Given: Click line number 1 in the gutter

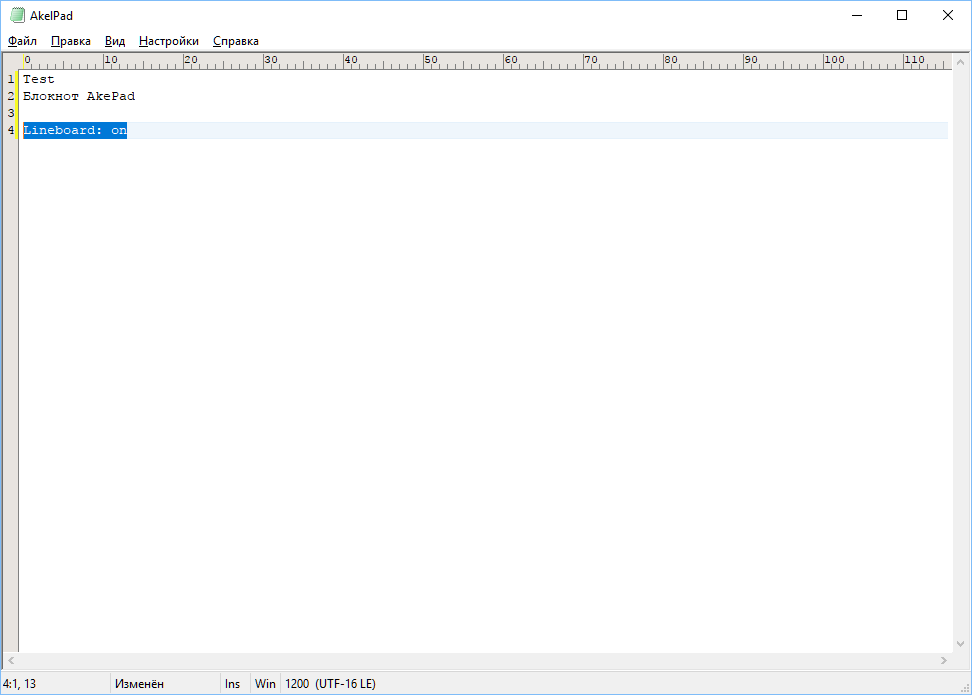Looking at the screenshot, I should click(11, 79).
